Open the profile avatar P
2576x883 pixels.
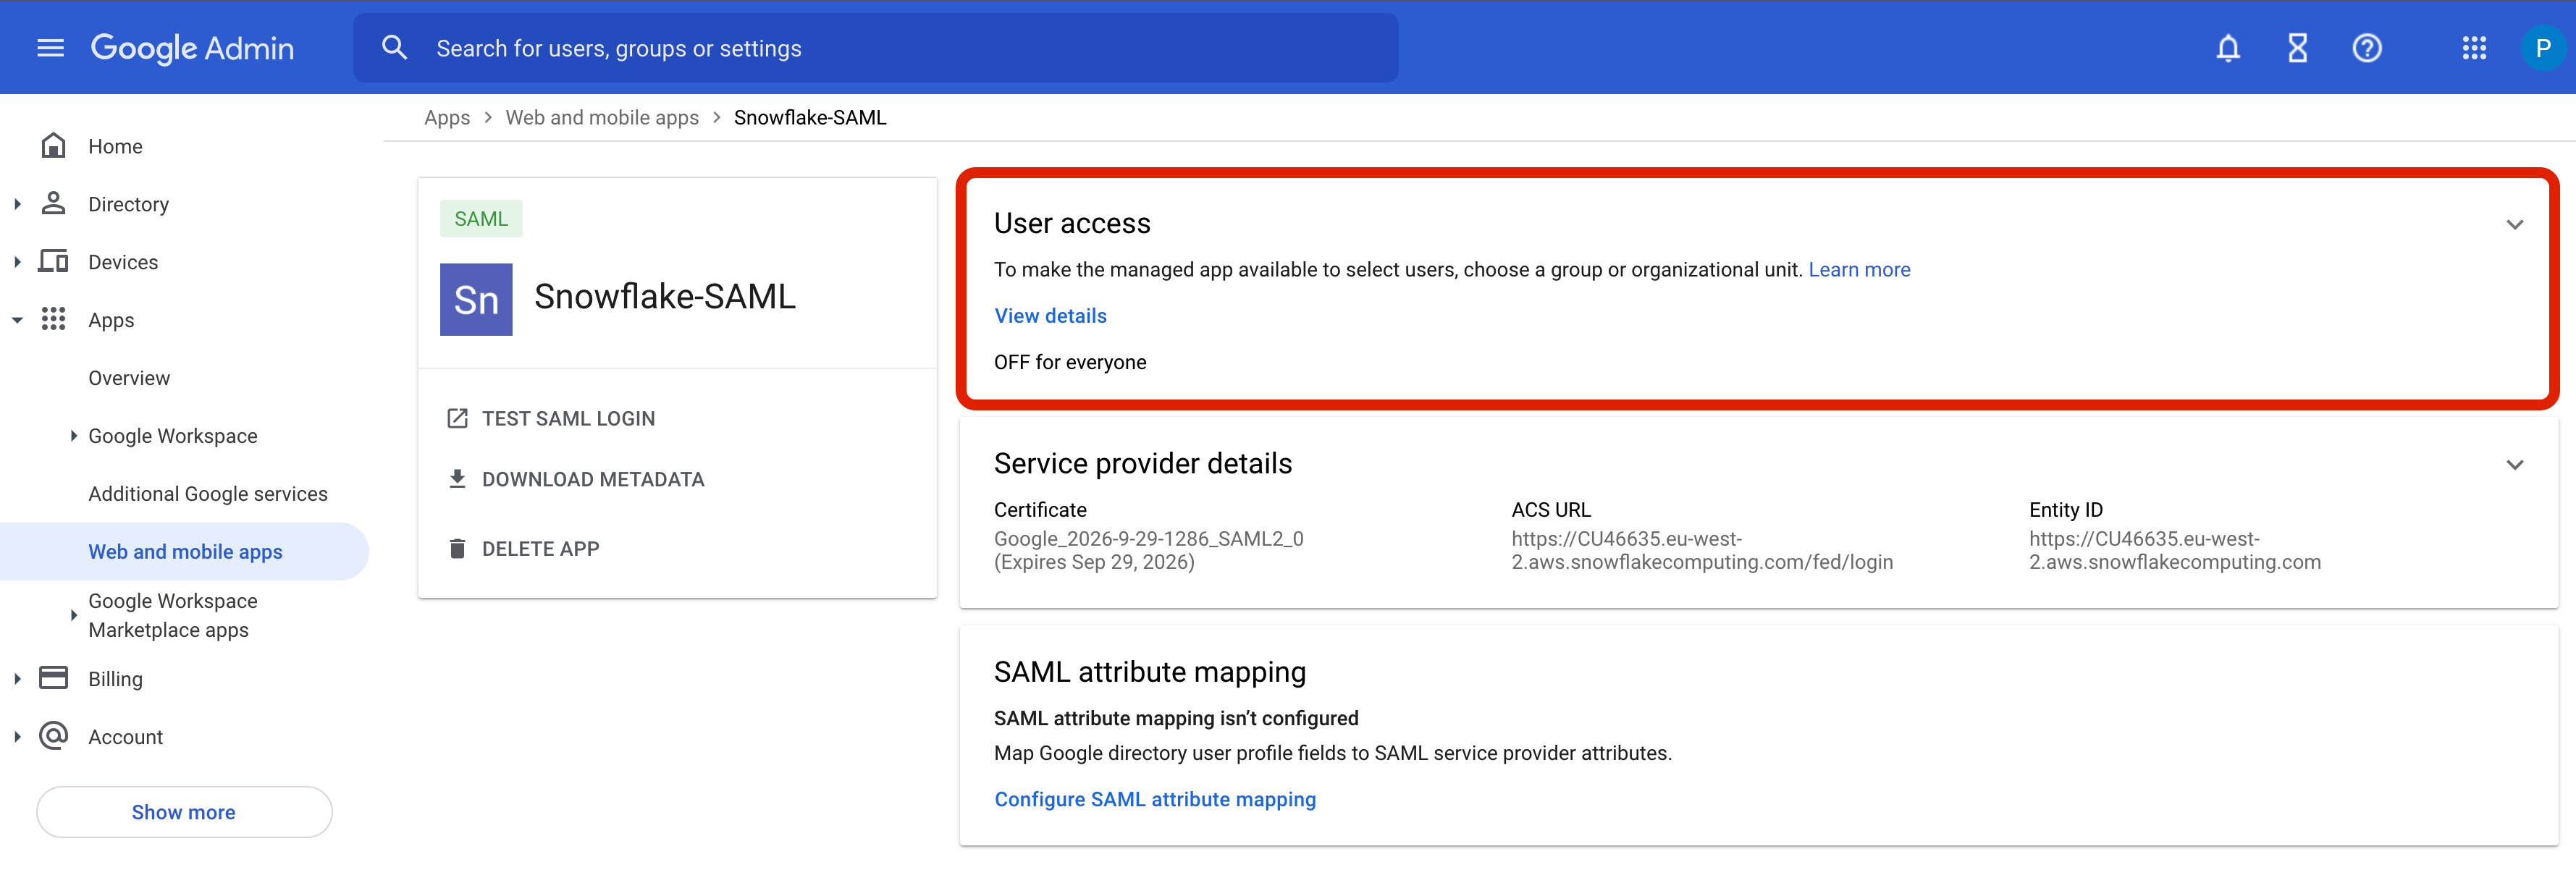(x=2542, y=47)
